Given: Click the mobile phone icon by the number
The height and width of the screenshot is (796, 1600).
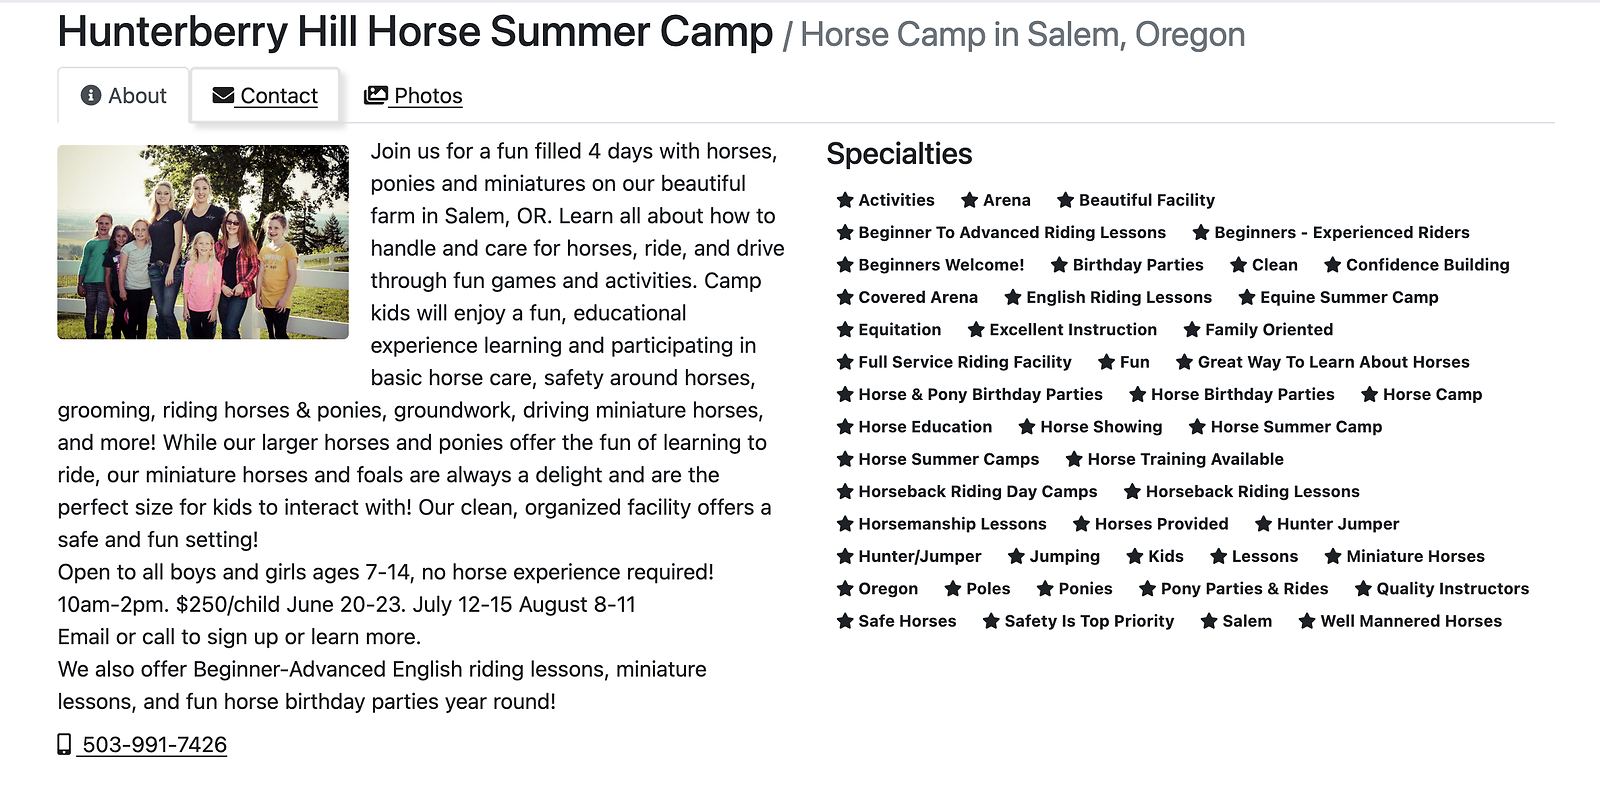Looking at the screenshot, I should coord(64,744).
